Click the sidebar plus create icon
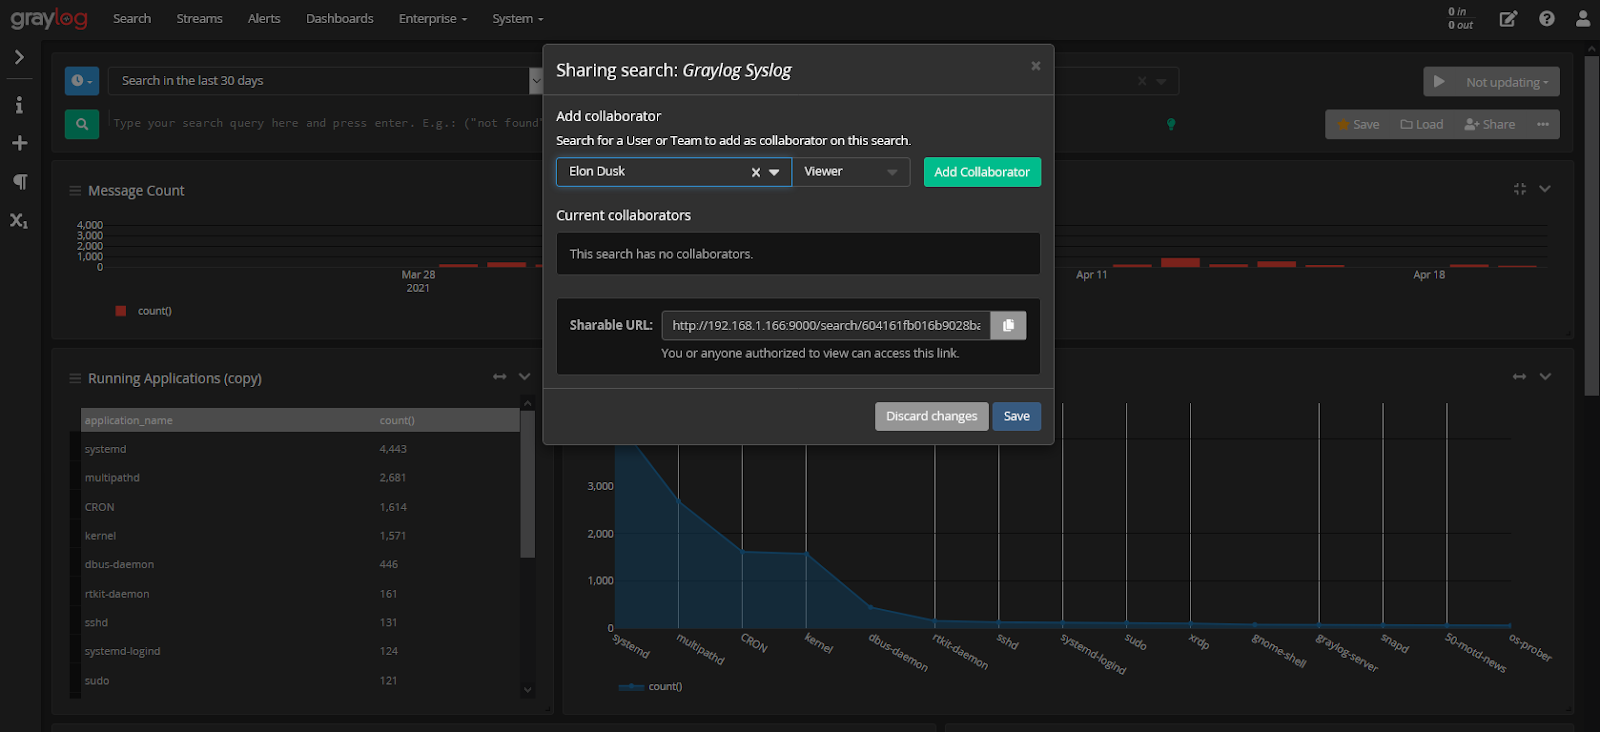This screenshot has height=732, width=1600. point(19,143)
